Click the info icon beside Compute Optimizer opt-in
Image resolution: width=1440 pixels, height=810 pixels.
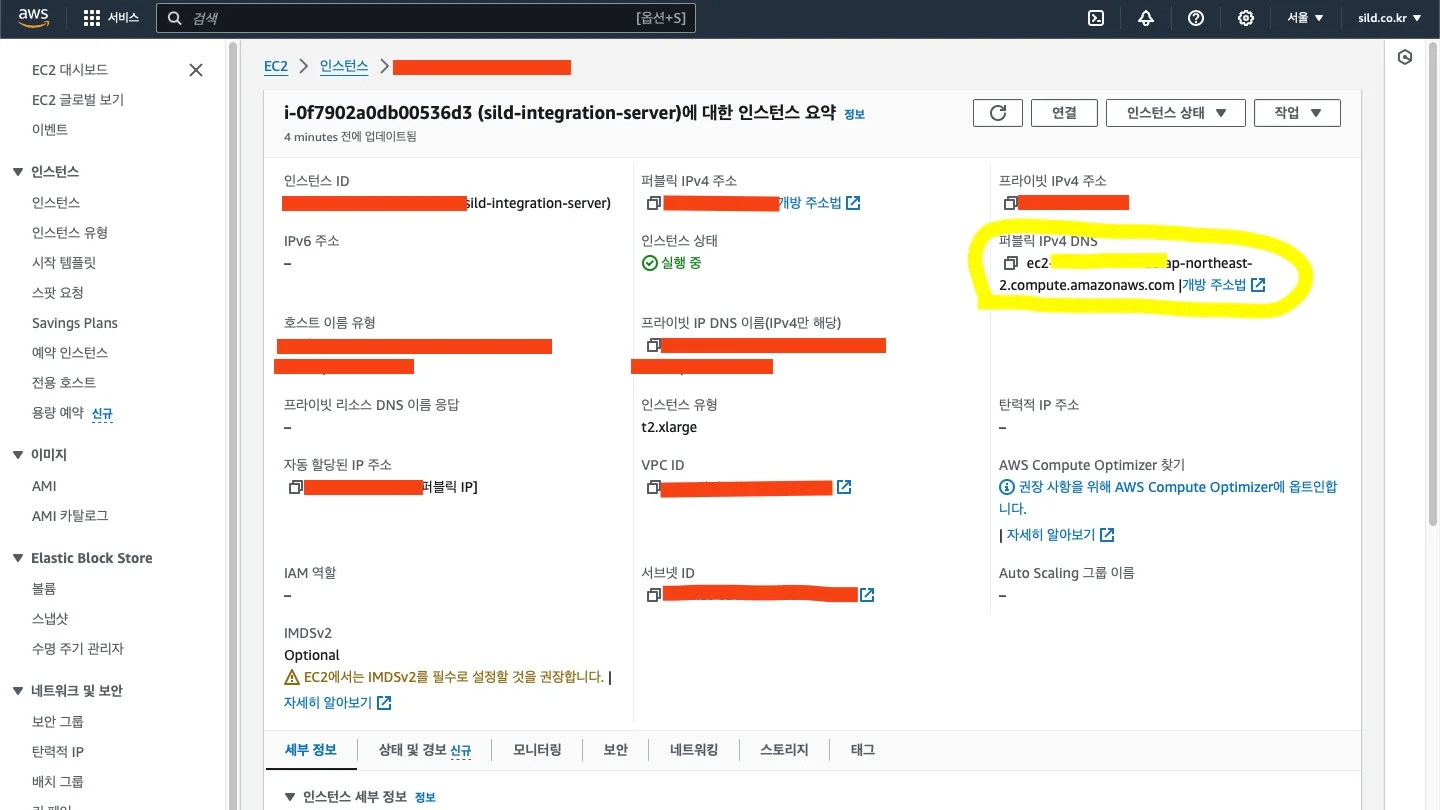click(x=1007, y=487)
